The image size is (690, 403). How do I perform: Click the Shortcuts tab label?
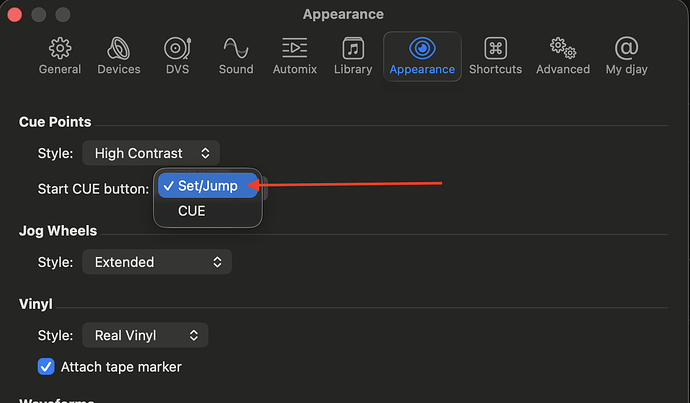point(495,69)
